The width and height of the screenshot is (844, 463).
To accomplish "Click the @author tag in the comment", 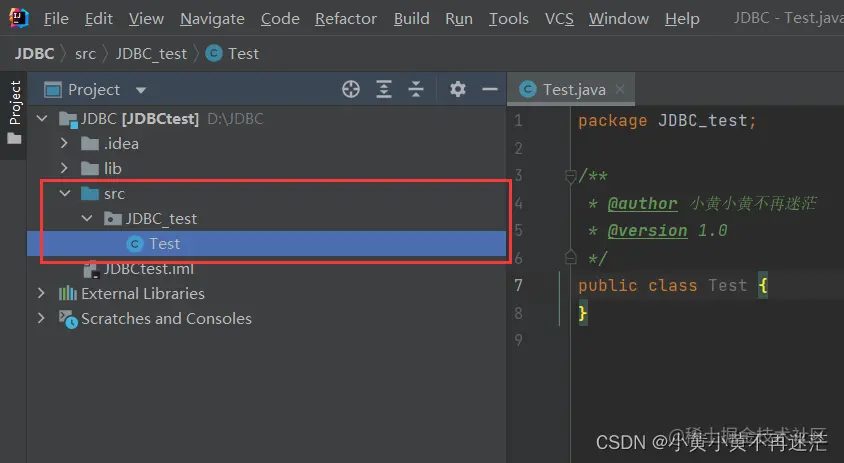I will point(642,204).
